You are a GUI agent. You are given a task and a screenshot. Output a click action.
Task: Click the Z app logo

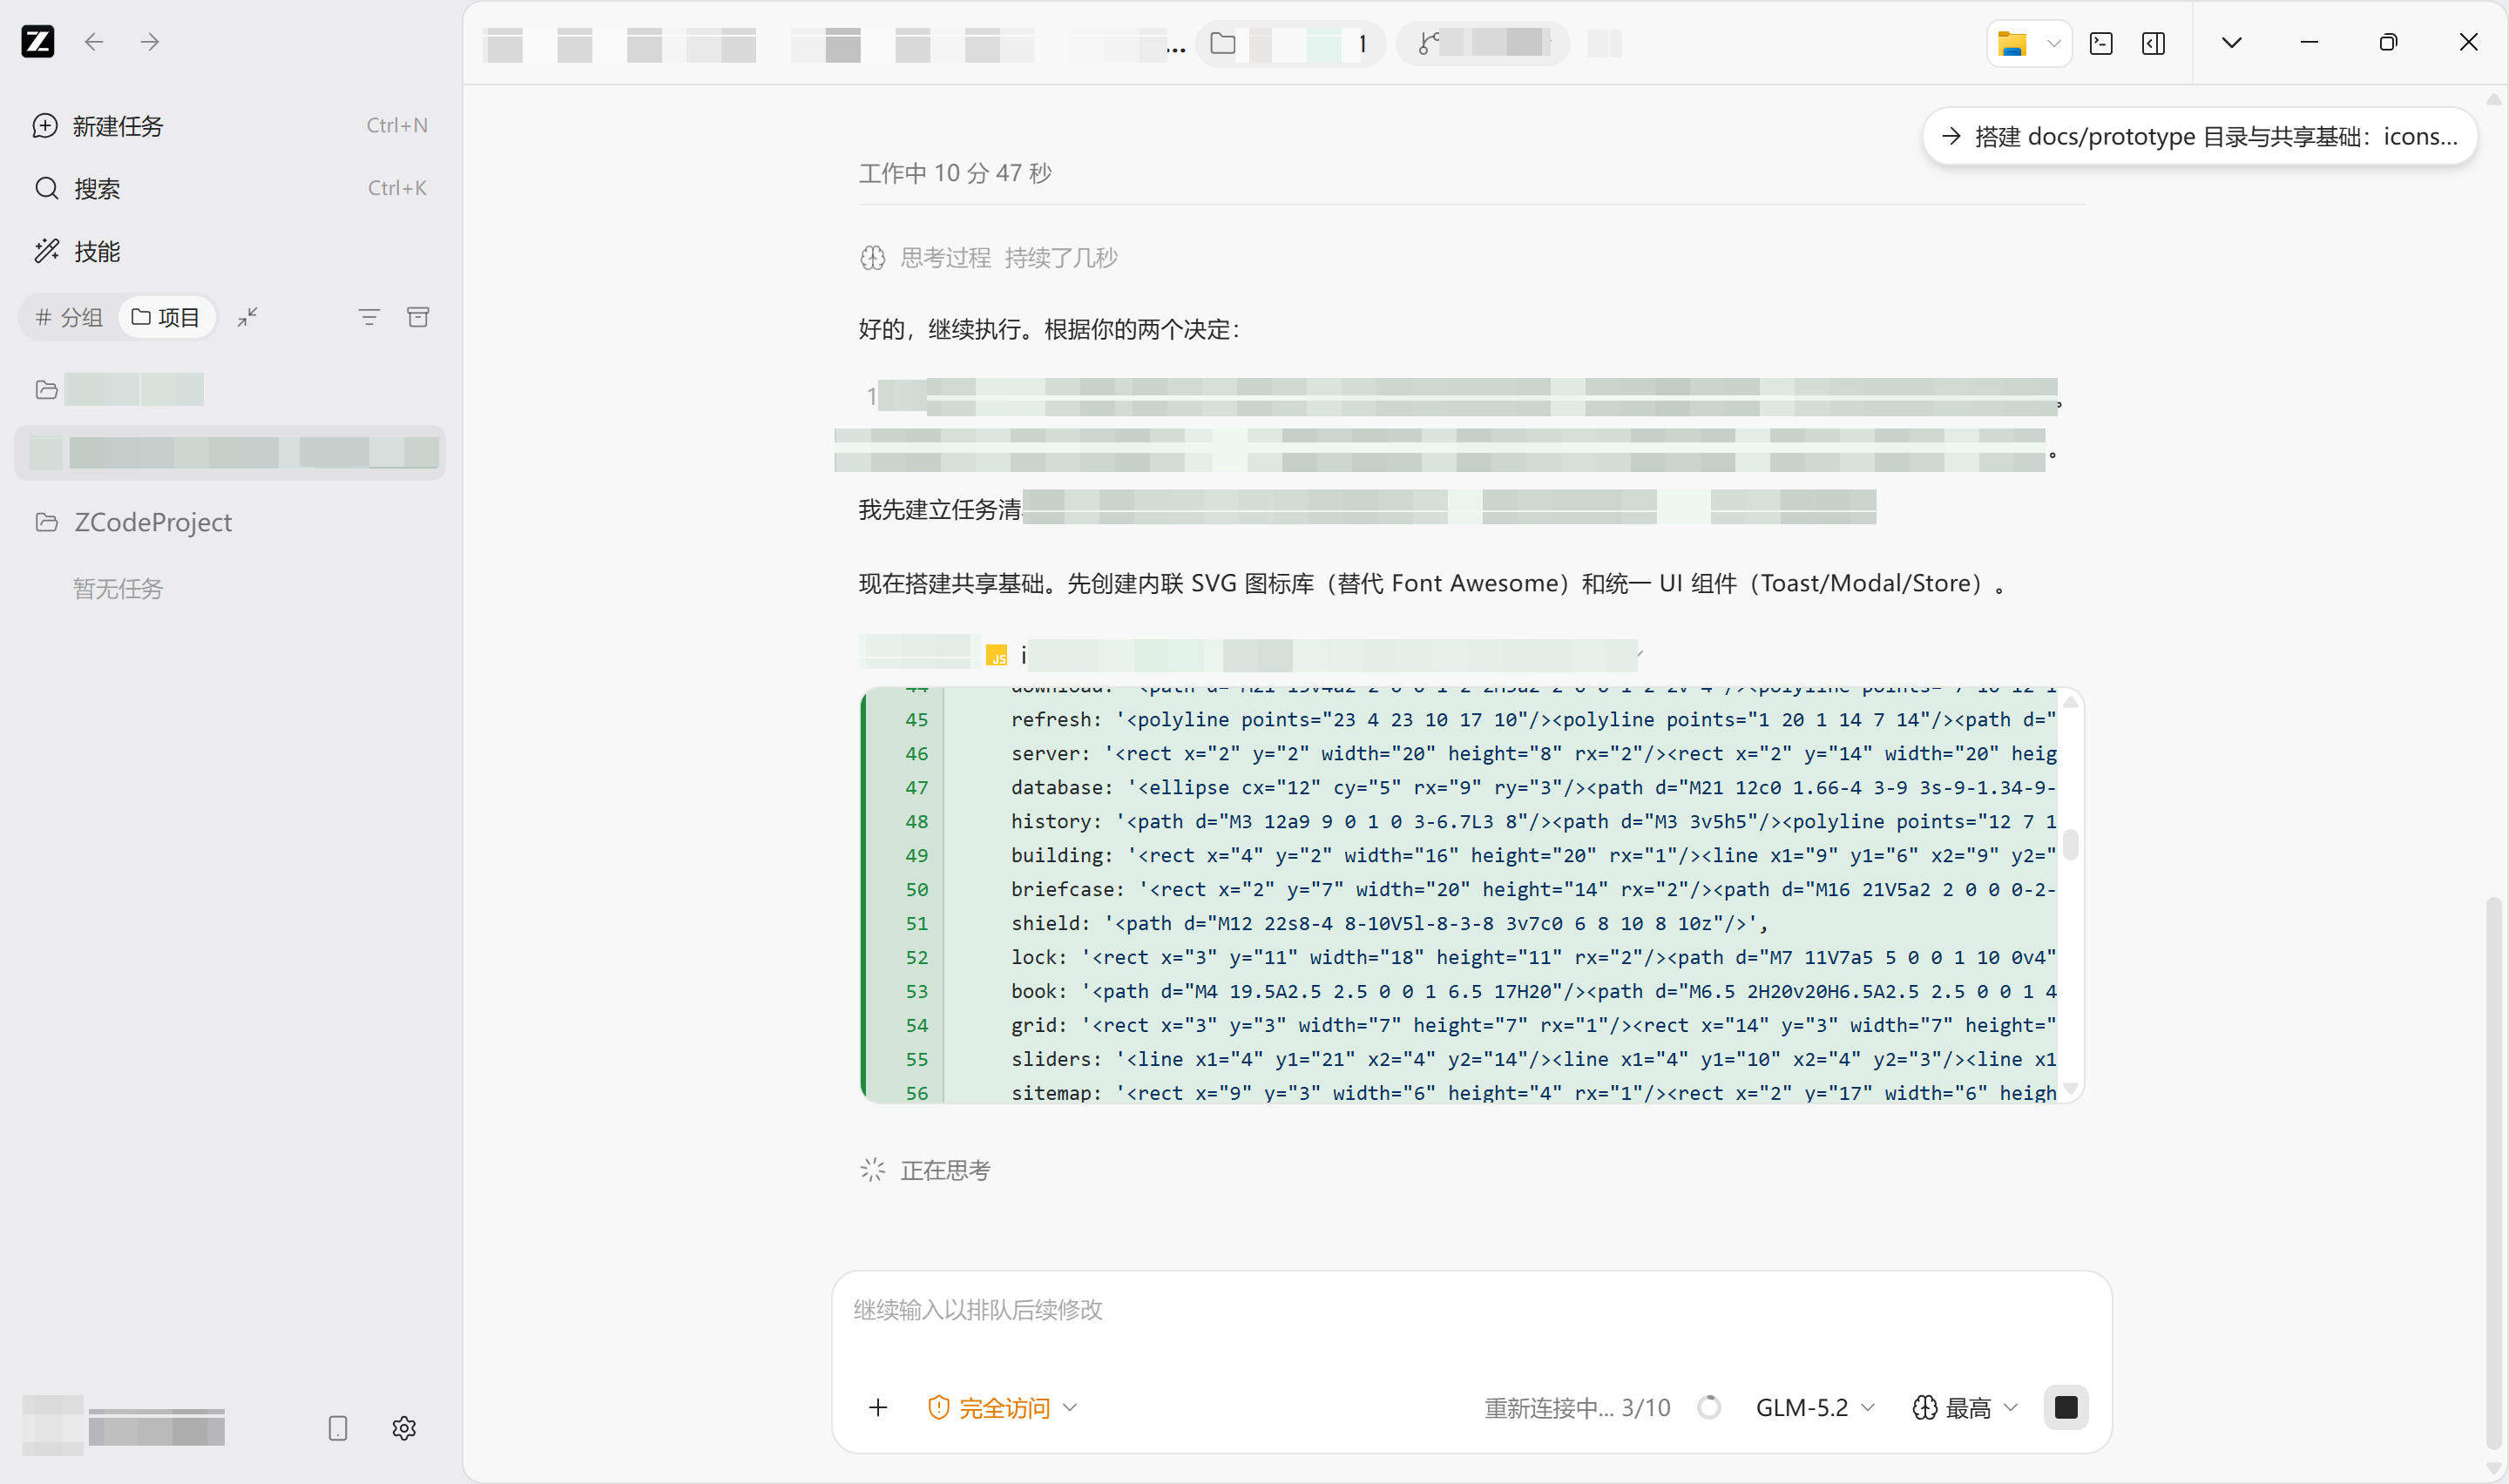coord(38,42)
